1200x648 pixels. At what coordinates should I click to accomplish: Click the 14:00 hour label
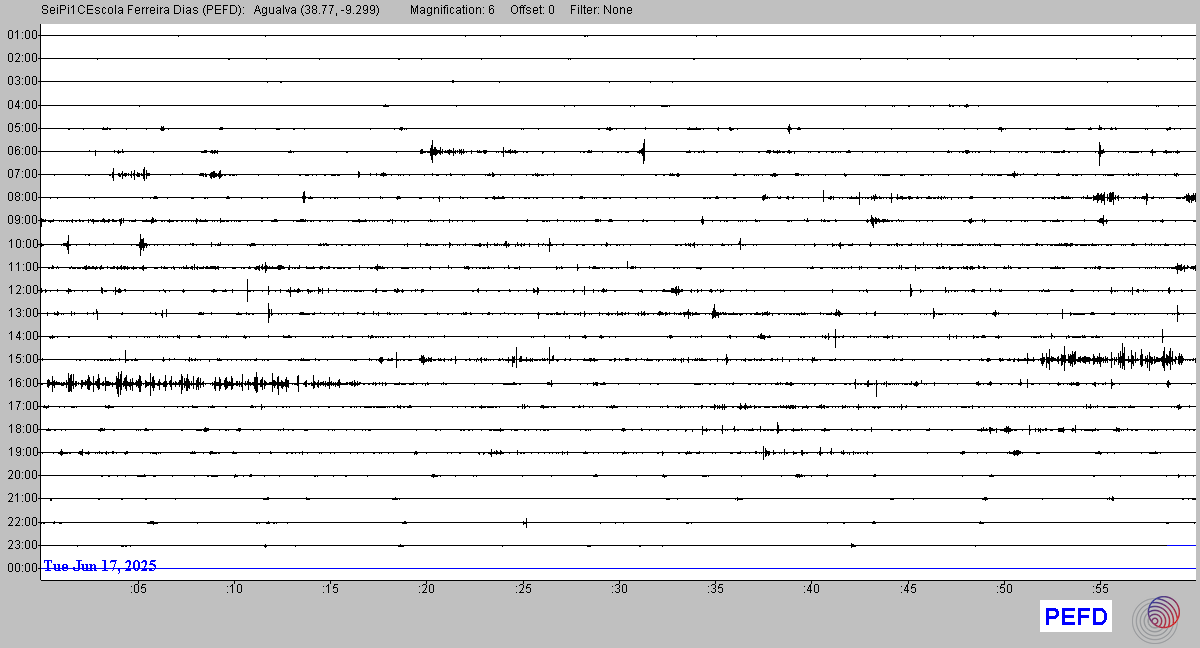click(22, 336)
